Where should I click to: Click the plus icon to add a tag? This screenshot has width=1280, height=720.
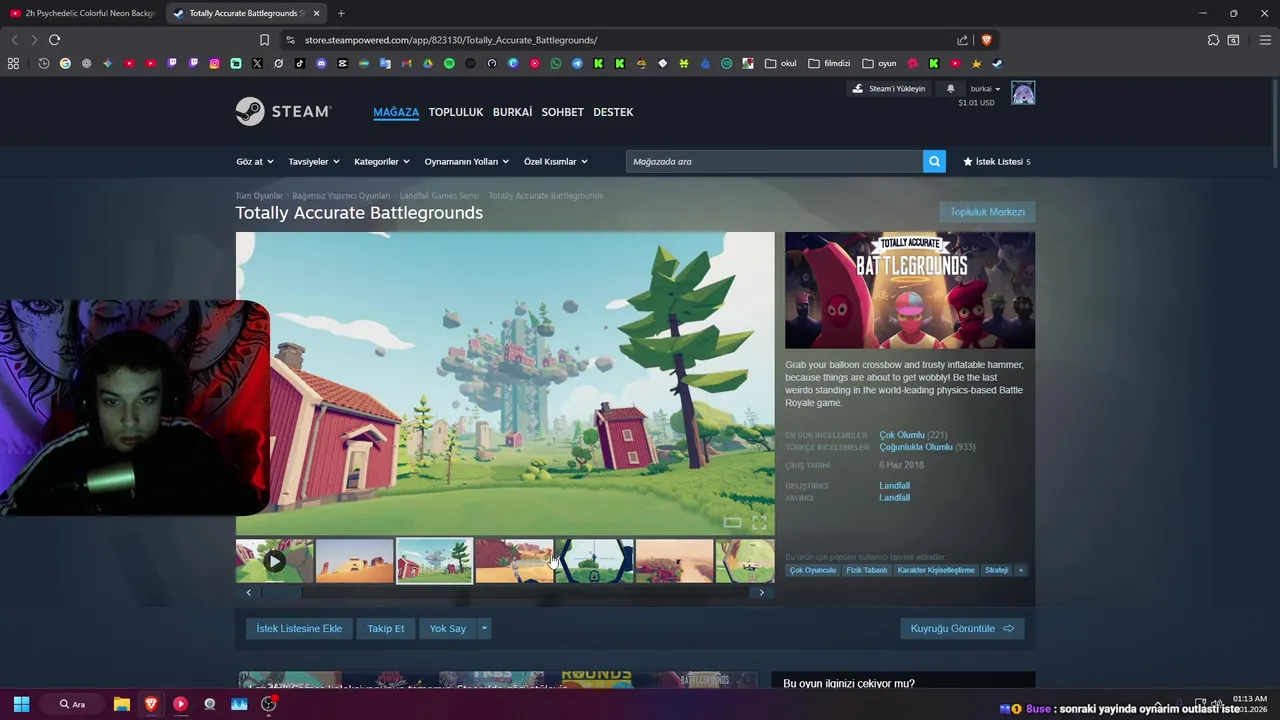pos(1021,570)
